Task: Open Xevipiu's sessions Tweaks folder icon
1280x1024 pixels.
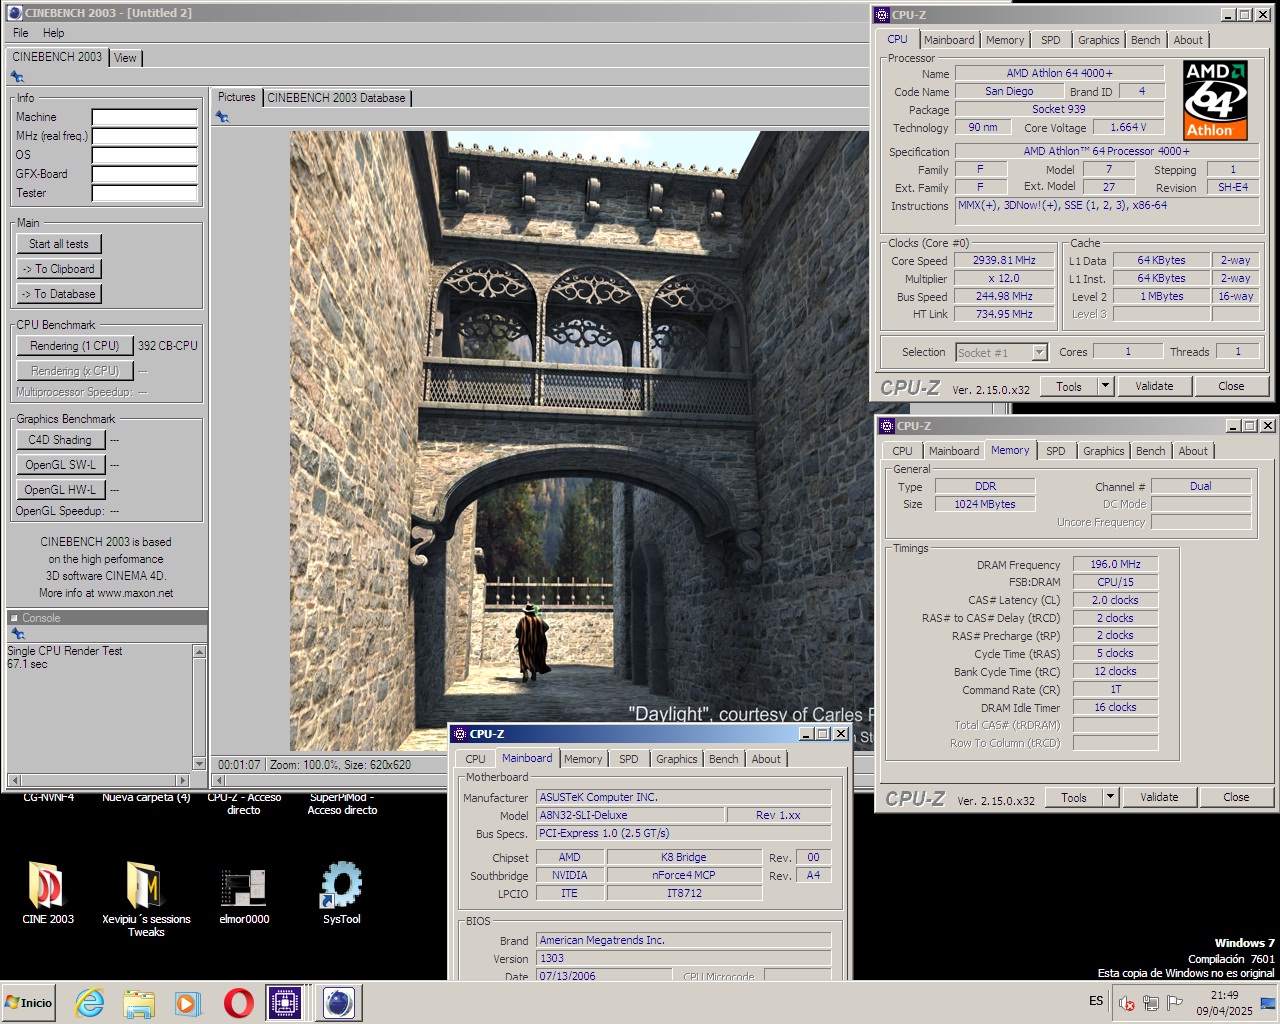Action: (x=145, y=885)
